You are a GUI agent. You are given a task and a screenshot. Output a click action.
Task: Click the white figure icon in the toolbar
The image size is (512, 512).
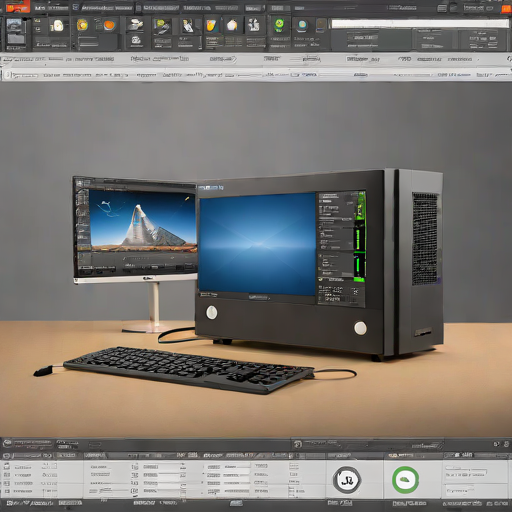pos(254,25)
